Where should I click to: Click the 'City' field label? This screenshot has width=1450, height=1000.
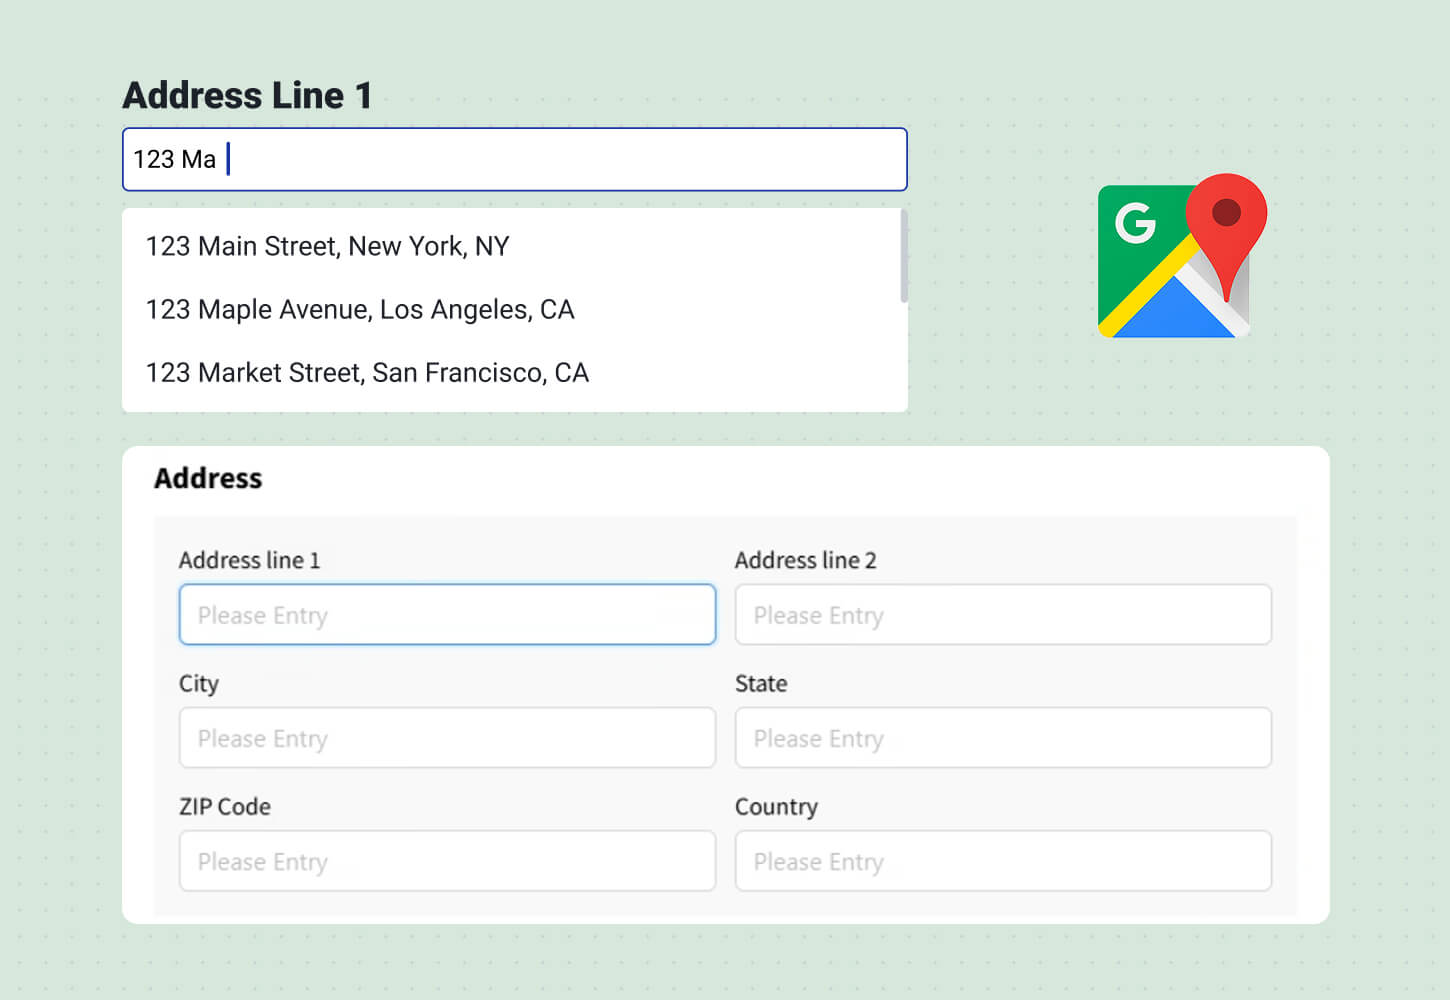[x=198, y=684]
